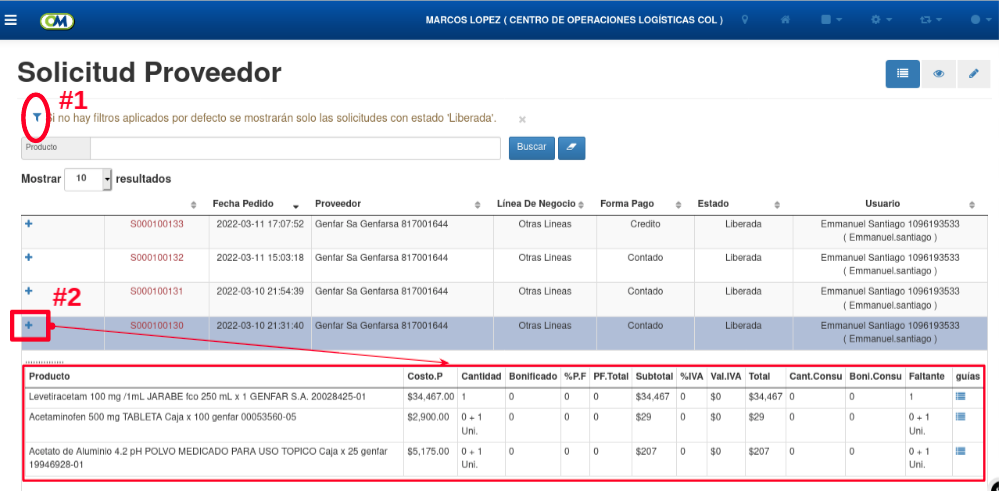Open guías icon for Levetiracetam row
Image resolution: width=999 pixels, height=491 pixels.
[961, 395]
